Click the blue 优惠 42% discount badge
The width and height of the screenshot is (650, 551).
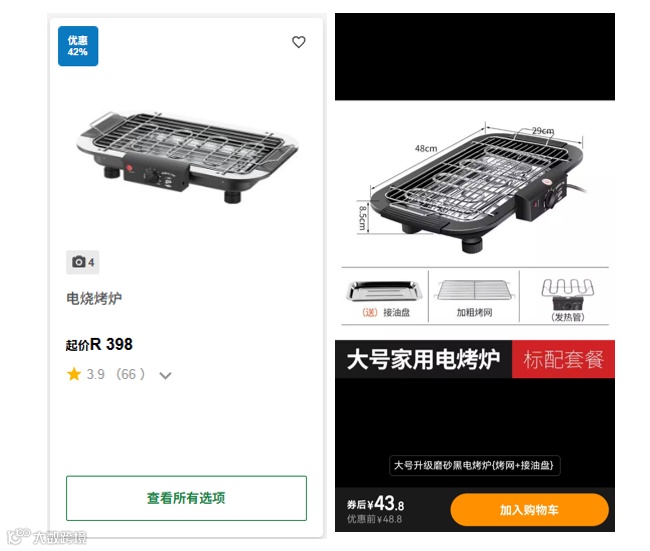[78, 46]
